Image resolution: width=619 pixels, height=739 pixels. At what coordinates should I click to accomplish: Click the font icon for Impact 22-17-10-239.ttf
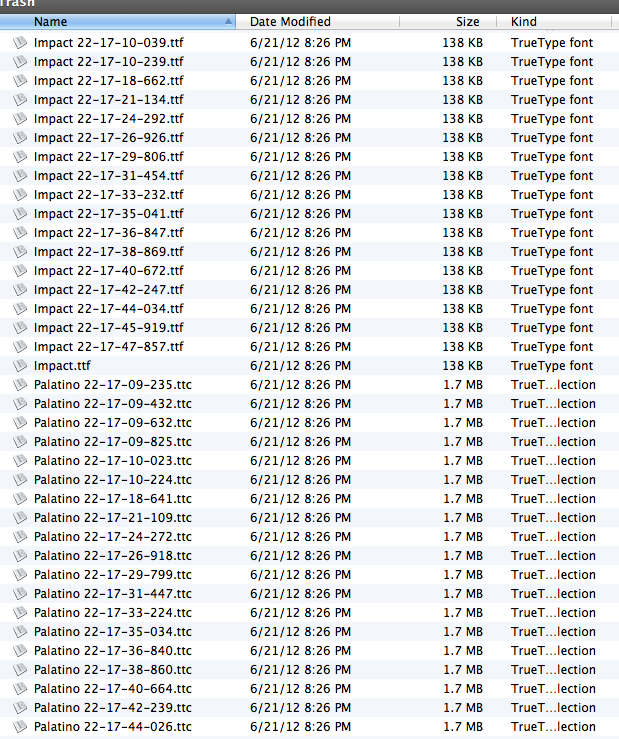20,62
